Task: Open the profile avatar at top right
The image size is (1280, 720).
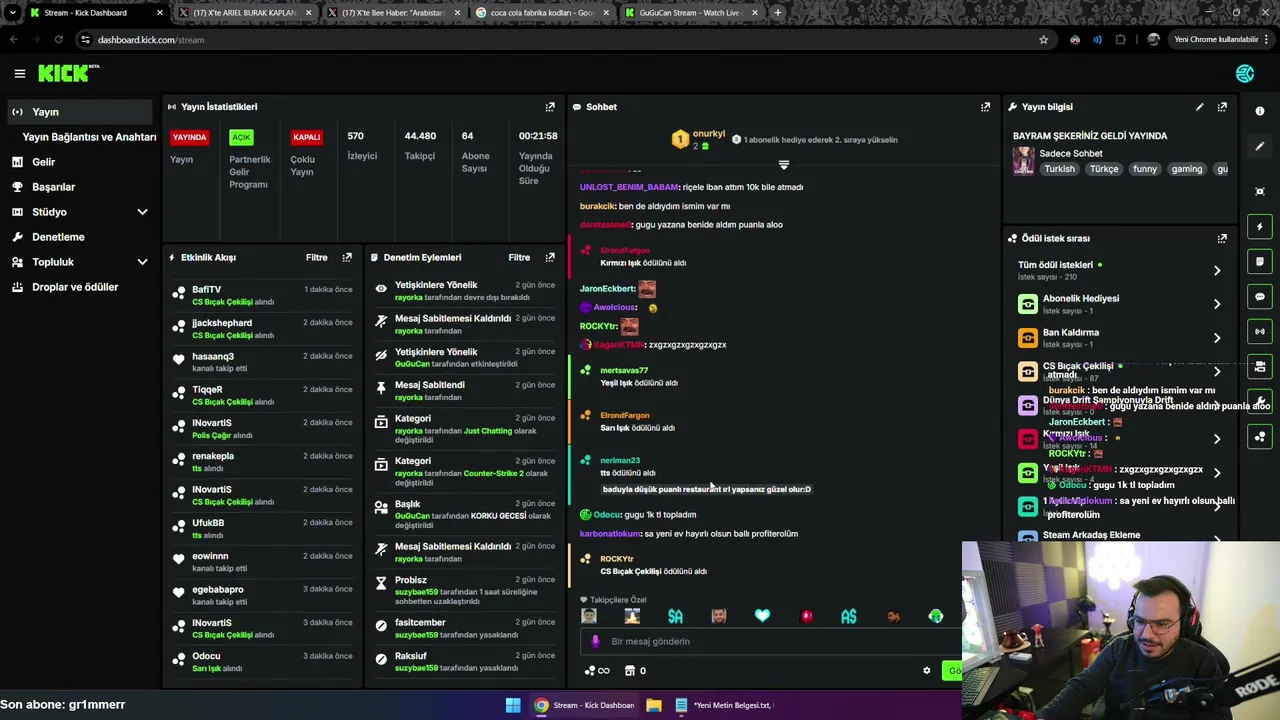Action: (x=1245, y=73)
